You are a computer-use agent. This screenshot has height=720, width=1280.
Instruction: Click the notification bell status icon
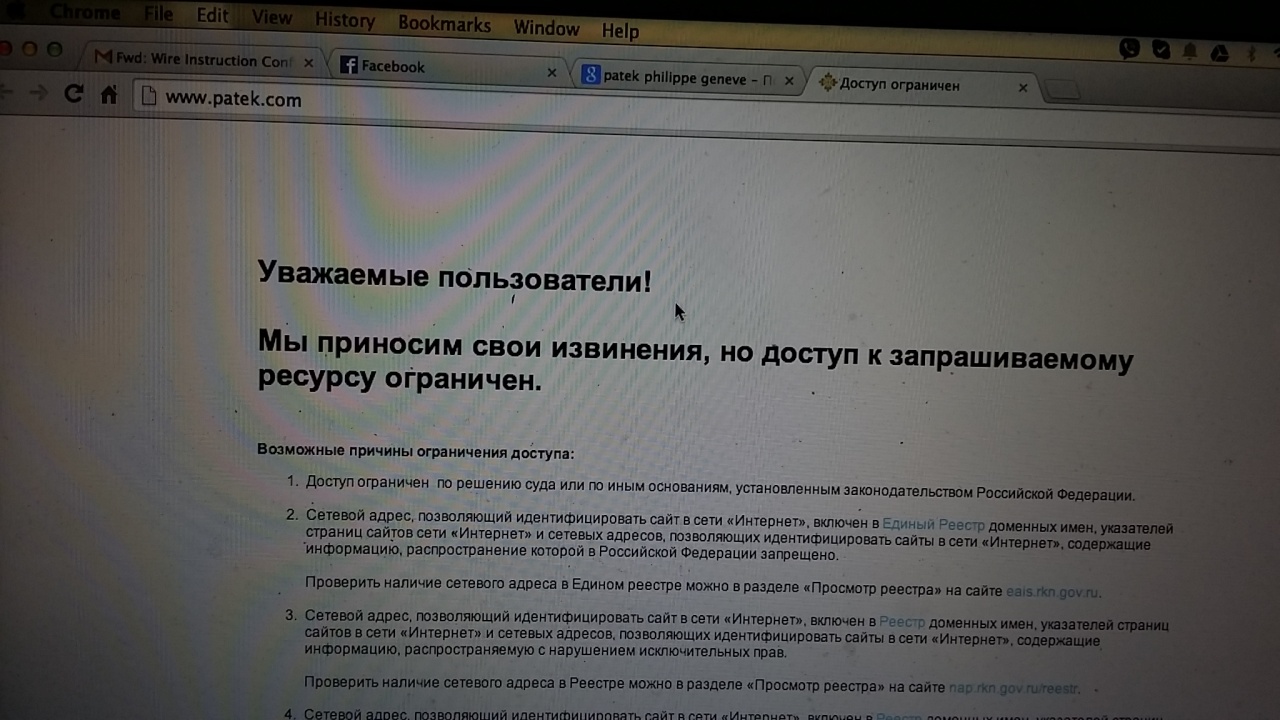tap(1190, 50)
